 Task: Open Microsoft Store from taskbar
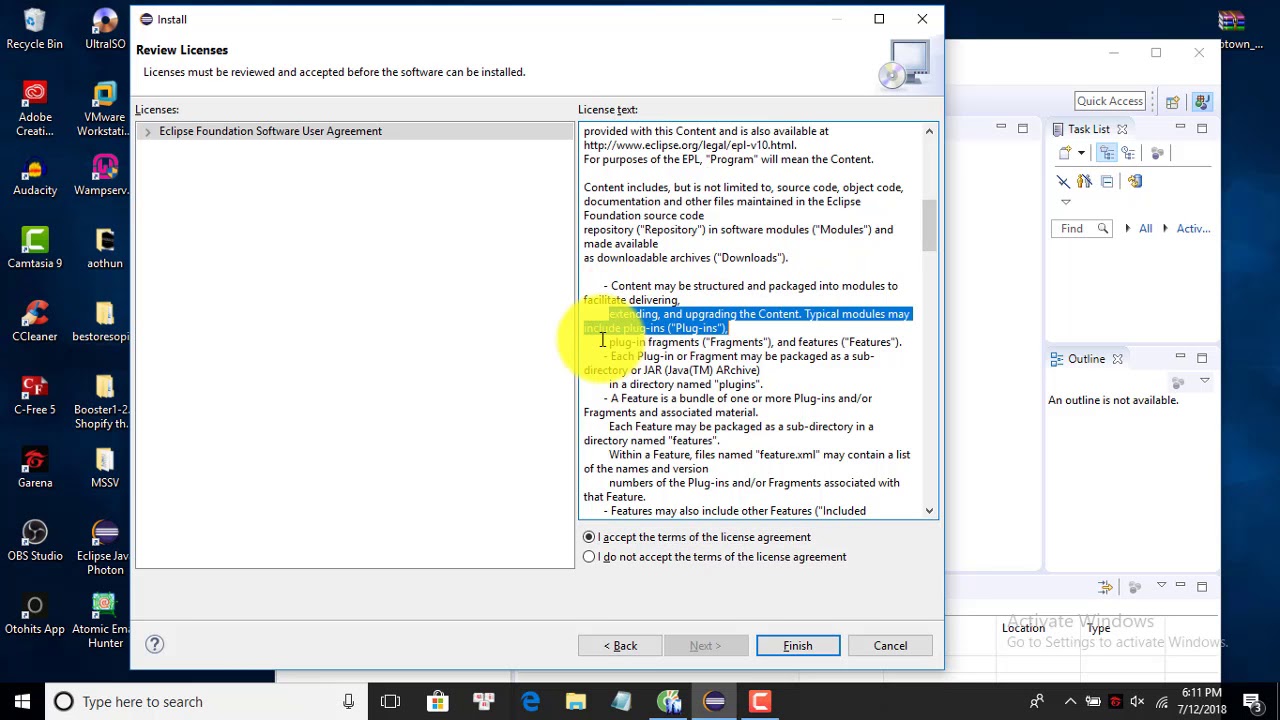[x=438, y=702]
